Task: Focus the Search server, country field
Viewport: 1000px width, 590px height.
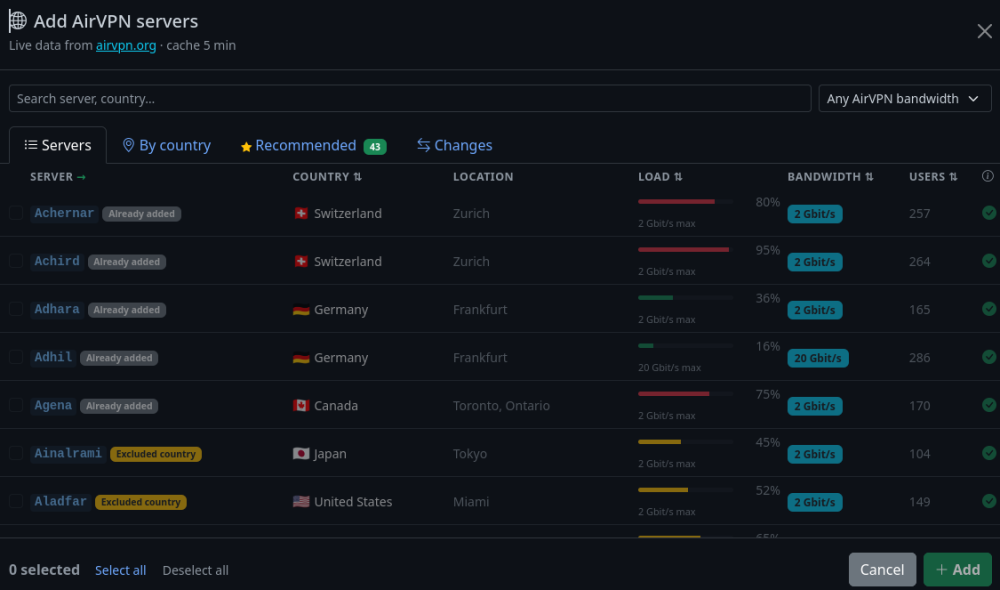Action: tap(410, 98)
